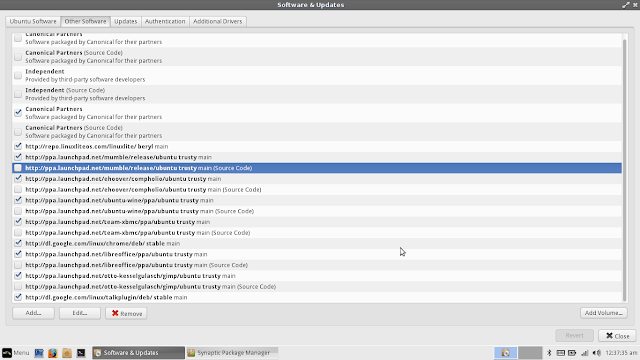Select the Other Software tab
The height and width of the screenshot is (360, 640).
tap(85, 21)
